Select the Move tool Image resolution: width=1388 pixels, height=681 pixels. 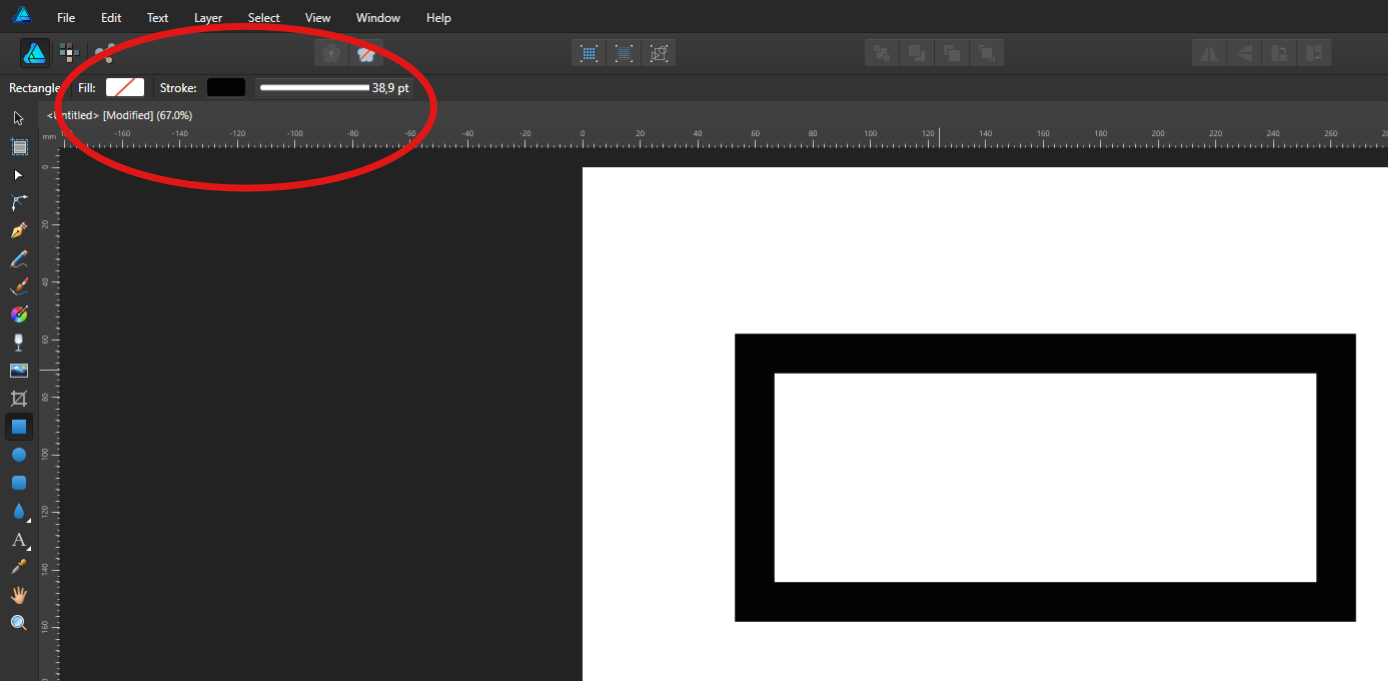16,117
